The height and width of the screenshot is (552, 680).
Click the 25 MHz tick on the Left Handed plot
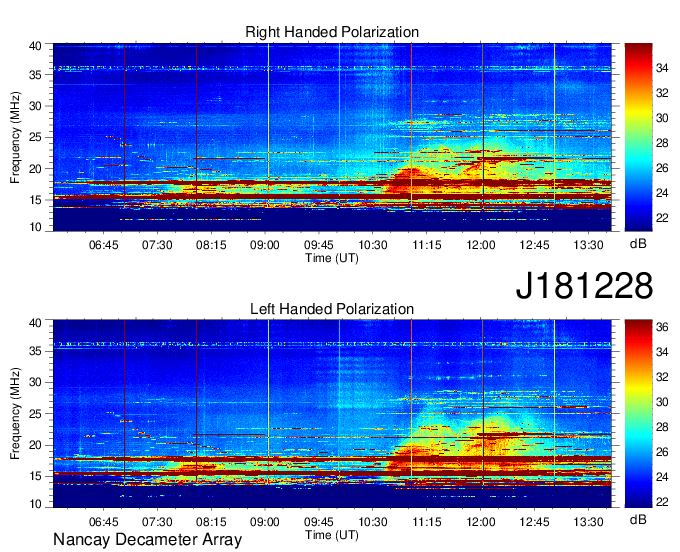click(36, 414)
